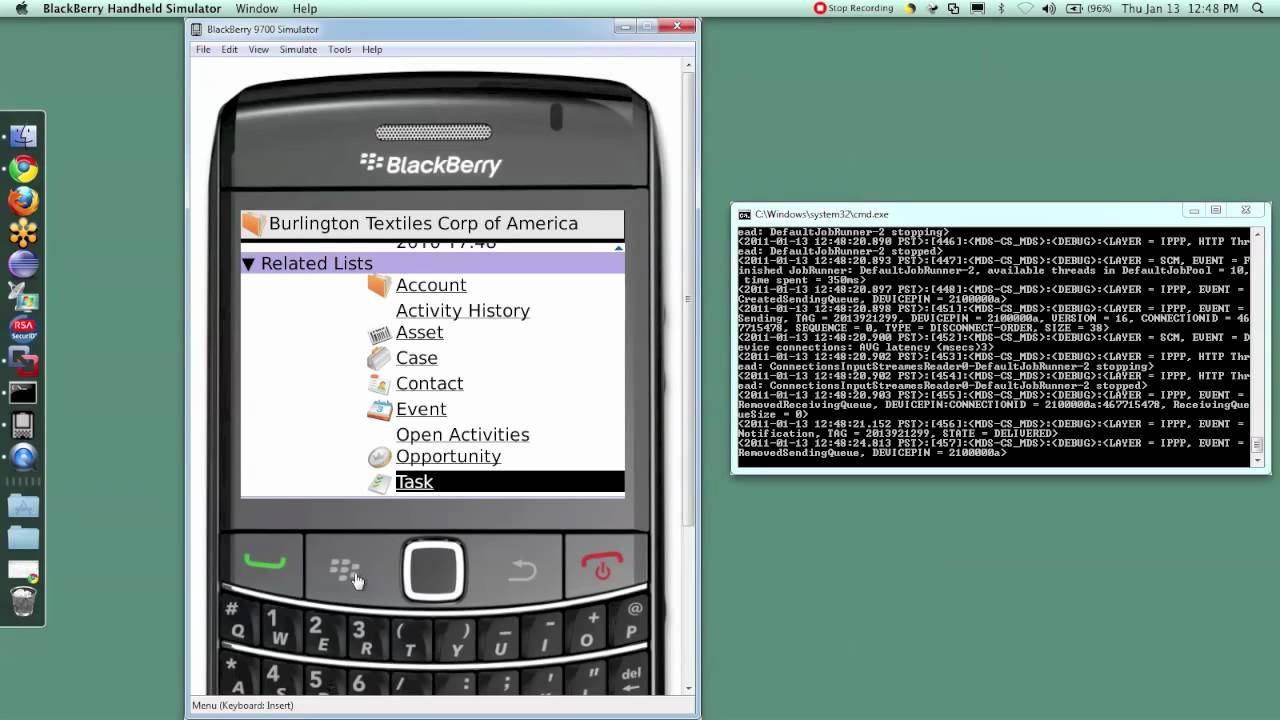Click the Task checklist icon
Viewport: 1280px width, 720px height.
pos(379,483)
